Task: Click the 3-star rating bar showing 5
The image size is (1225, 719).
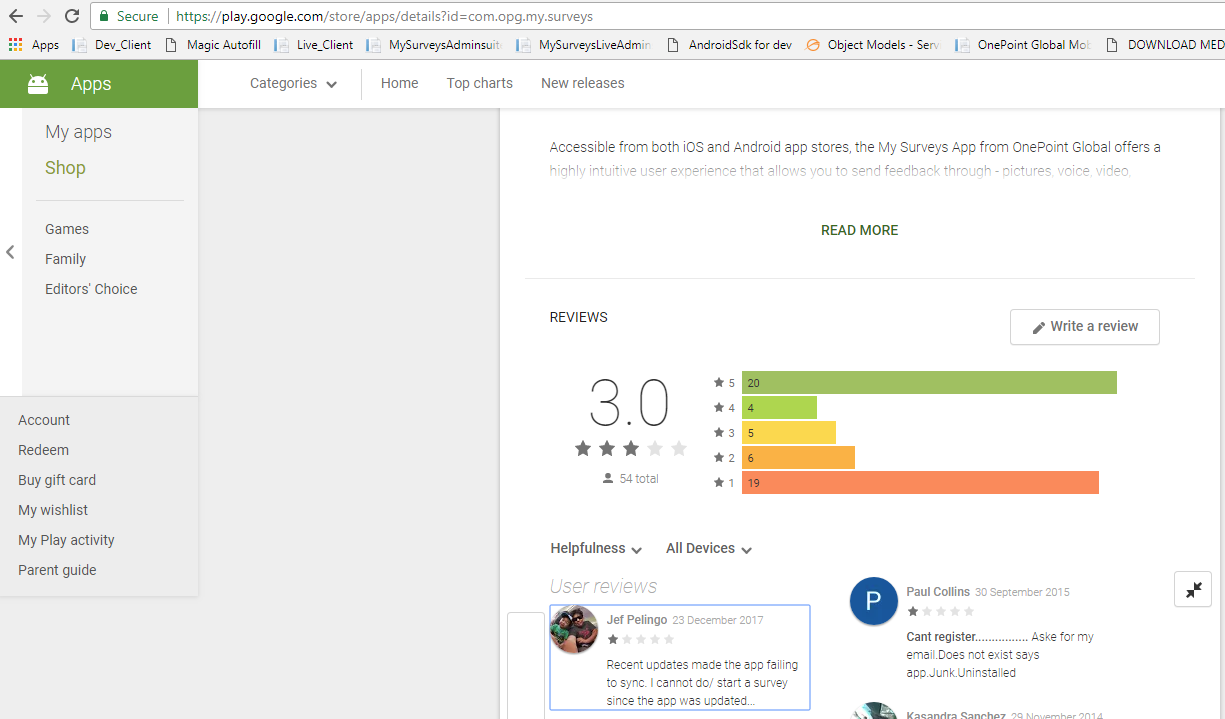Action: coord(788,433)
